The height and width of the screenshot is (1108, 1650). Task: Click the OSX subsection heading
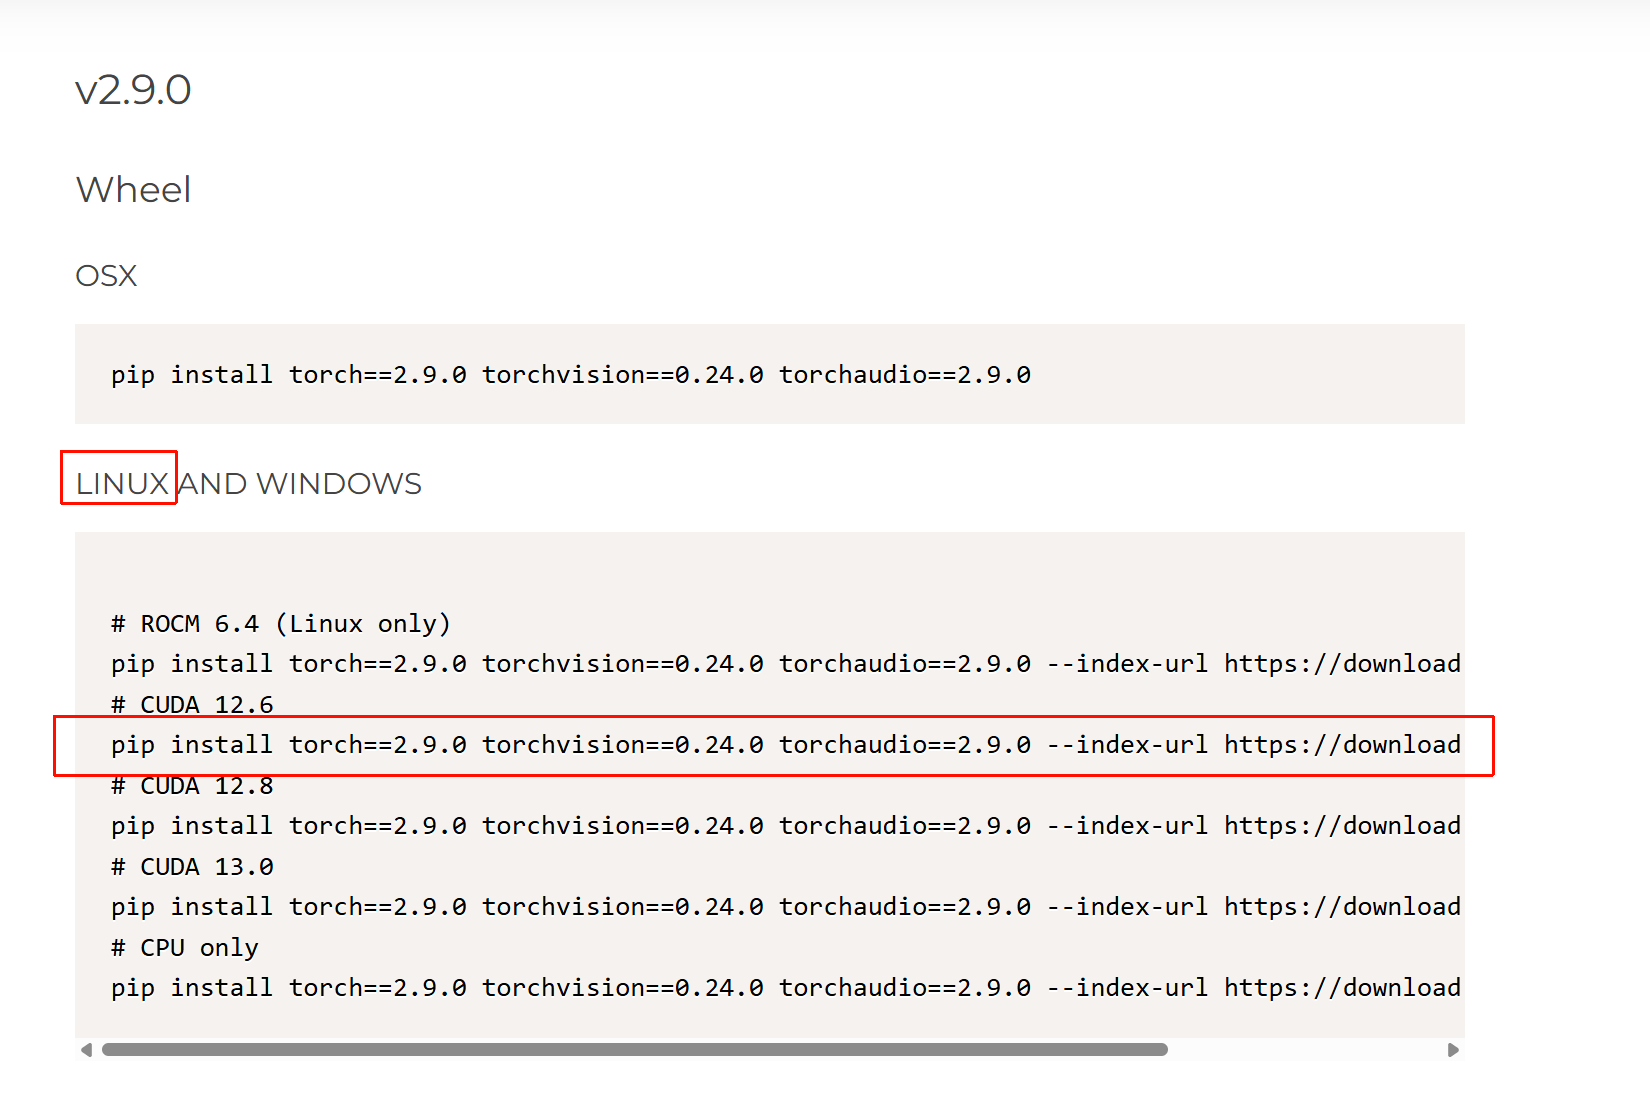click(x=106, y=275)
